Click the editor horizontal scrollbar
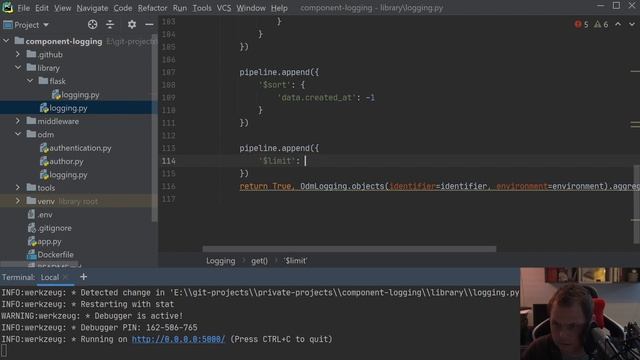This screenshot has width=640, height=360. (349, 249)
